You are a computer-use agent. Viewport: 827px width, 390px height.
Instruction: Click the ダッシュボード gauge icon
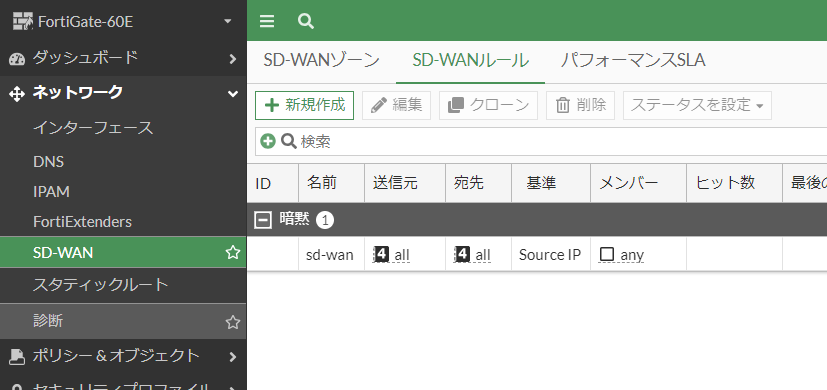coord(17,59)
